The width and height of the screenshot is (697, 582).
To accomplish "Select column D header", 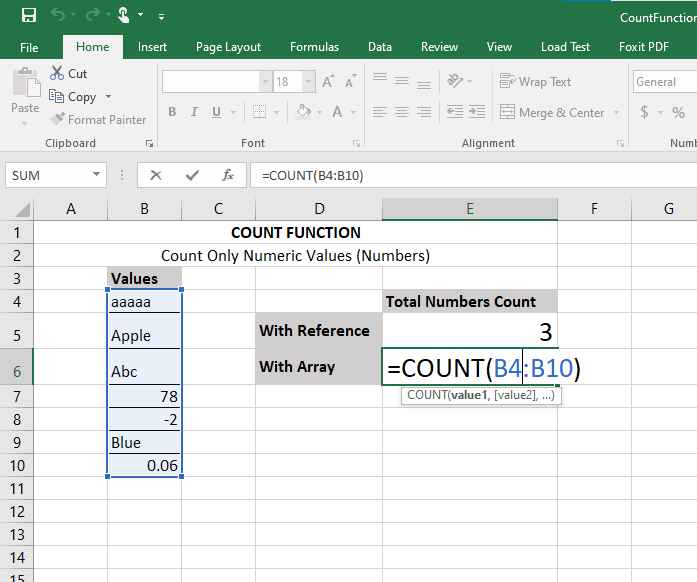I will tap(319, 209).
